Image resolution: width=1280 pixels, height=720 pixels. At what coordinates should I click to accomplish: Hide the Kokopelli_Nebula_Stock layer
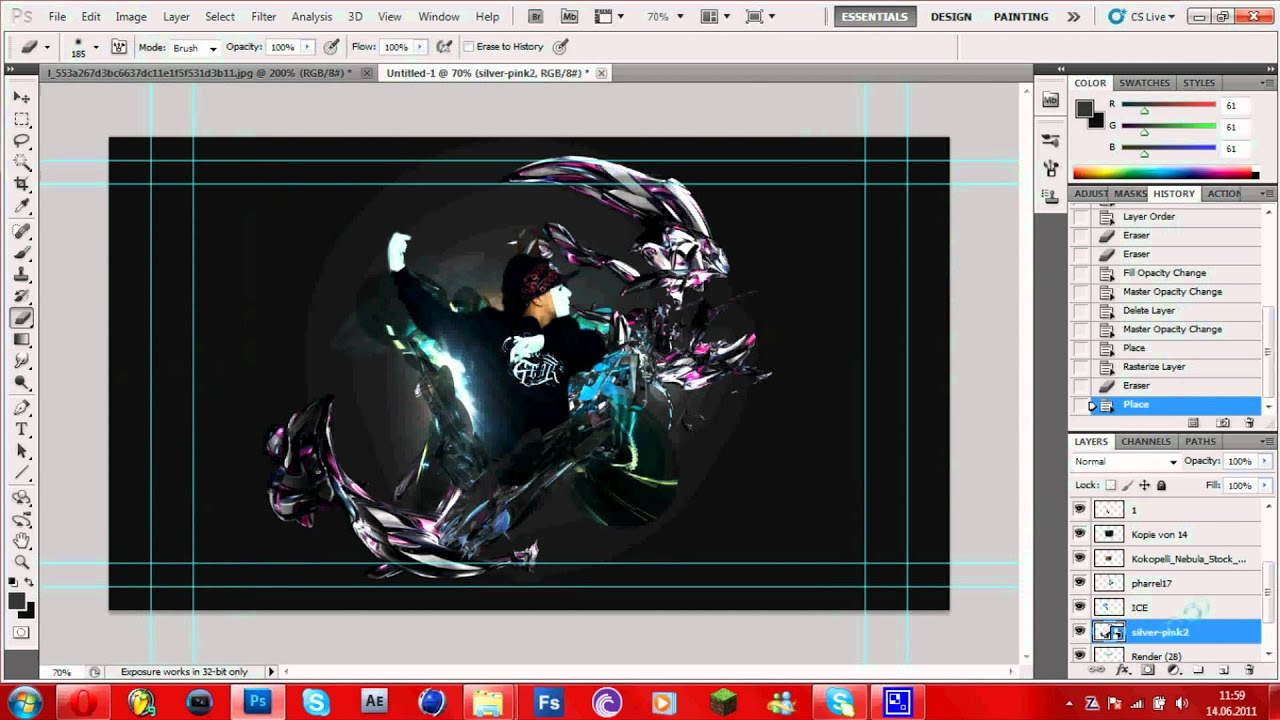tap(1080, 559)
